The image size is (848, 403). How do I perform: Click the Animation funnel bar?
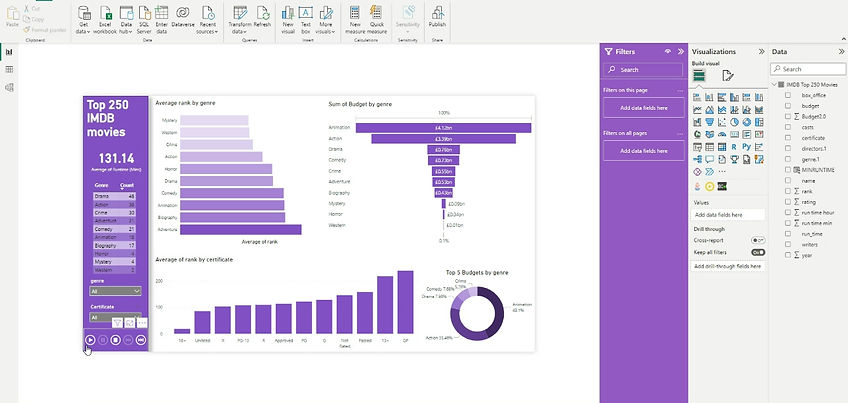pyautogui.click(x=443, y=128)
